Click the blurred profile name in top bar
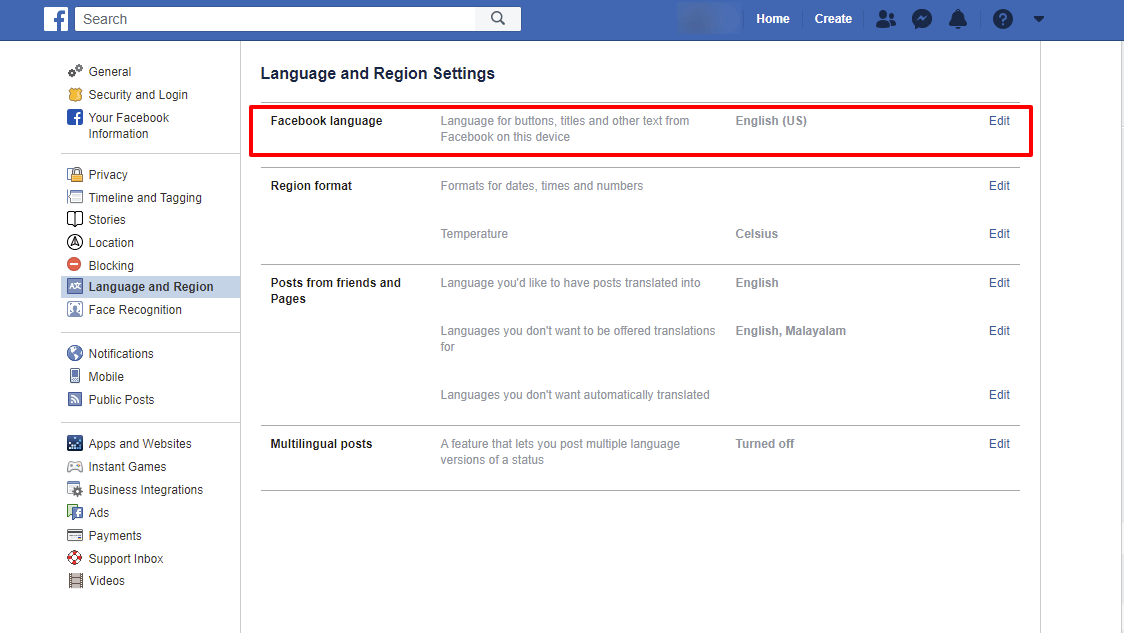 point(708,19)
